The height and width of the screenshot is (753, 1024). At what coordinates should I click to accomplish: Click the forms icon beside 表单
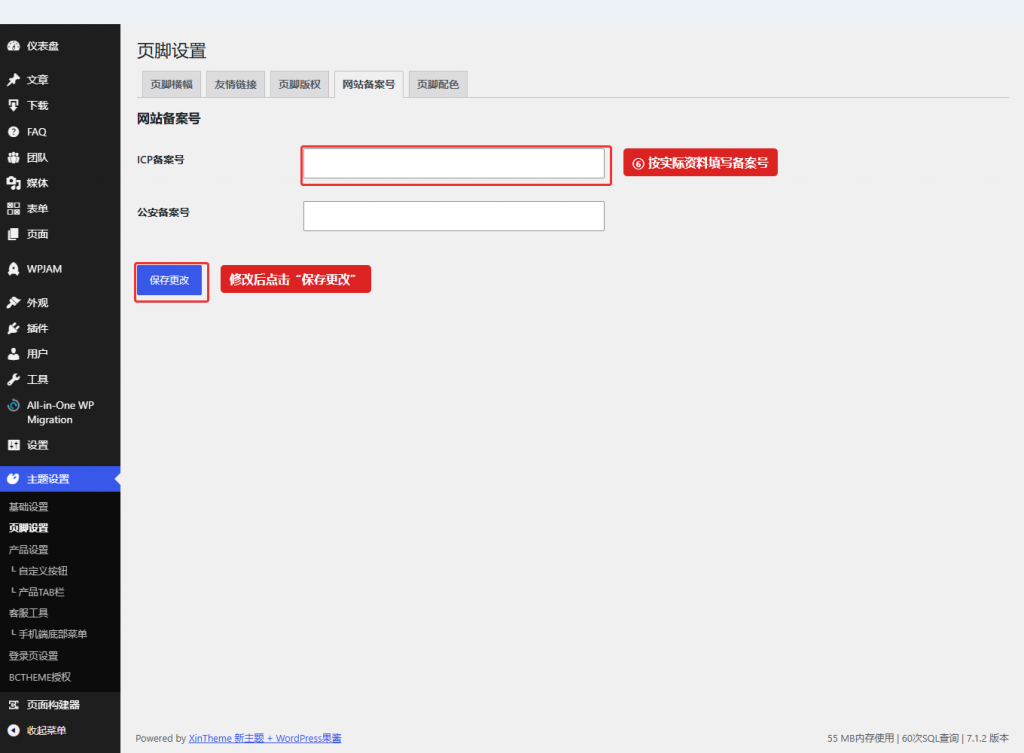(13, 208)
